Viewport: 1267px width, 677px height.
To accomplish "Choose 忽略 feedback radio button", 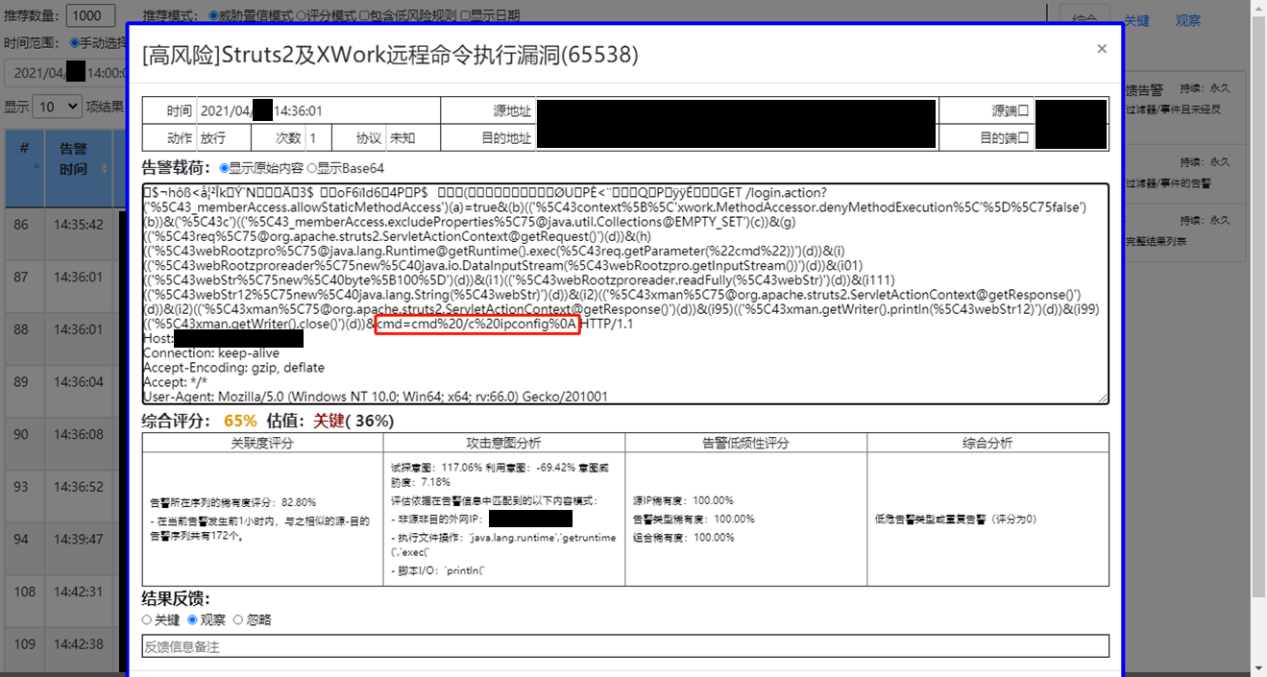I will [x=238, y=620].
